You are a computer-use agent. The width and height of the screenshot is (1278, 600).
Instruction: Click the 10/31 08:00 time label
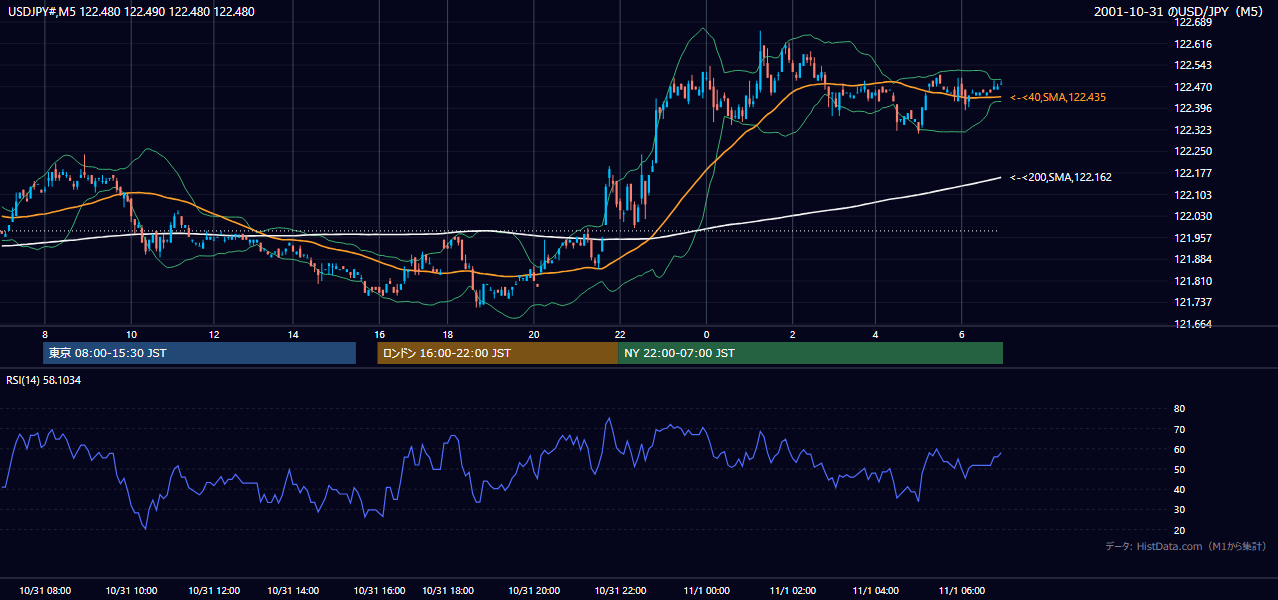pos(45,590)
